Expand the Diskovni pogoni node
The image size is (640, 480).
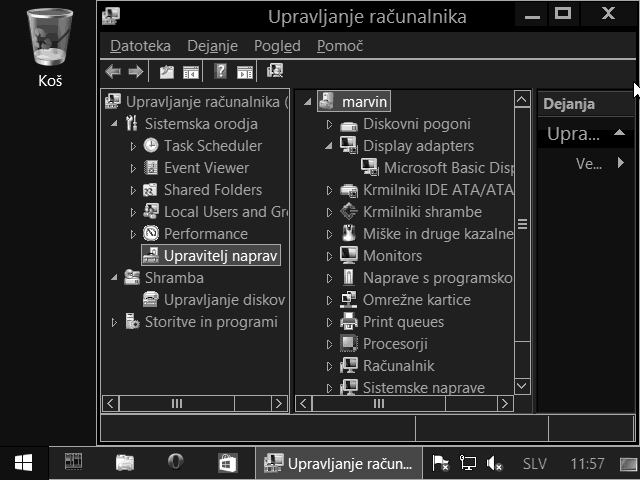point(329,124)
